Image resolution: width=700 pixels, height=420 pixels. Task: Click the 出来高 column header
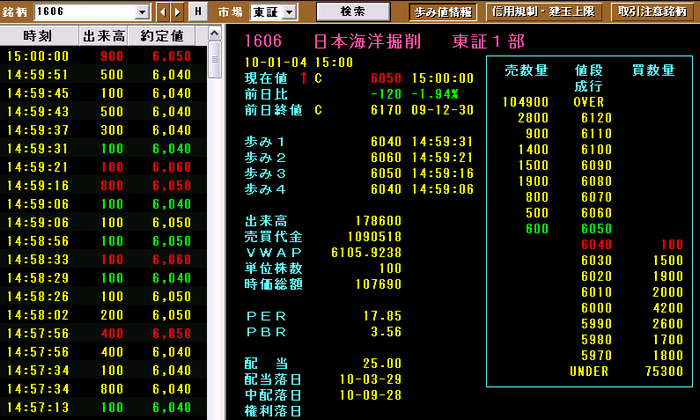[x=104, y=36]
